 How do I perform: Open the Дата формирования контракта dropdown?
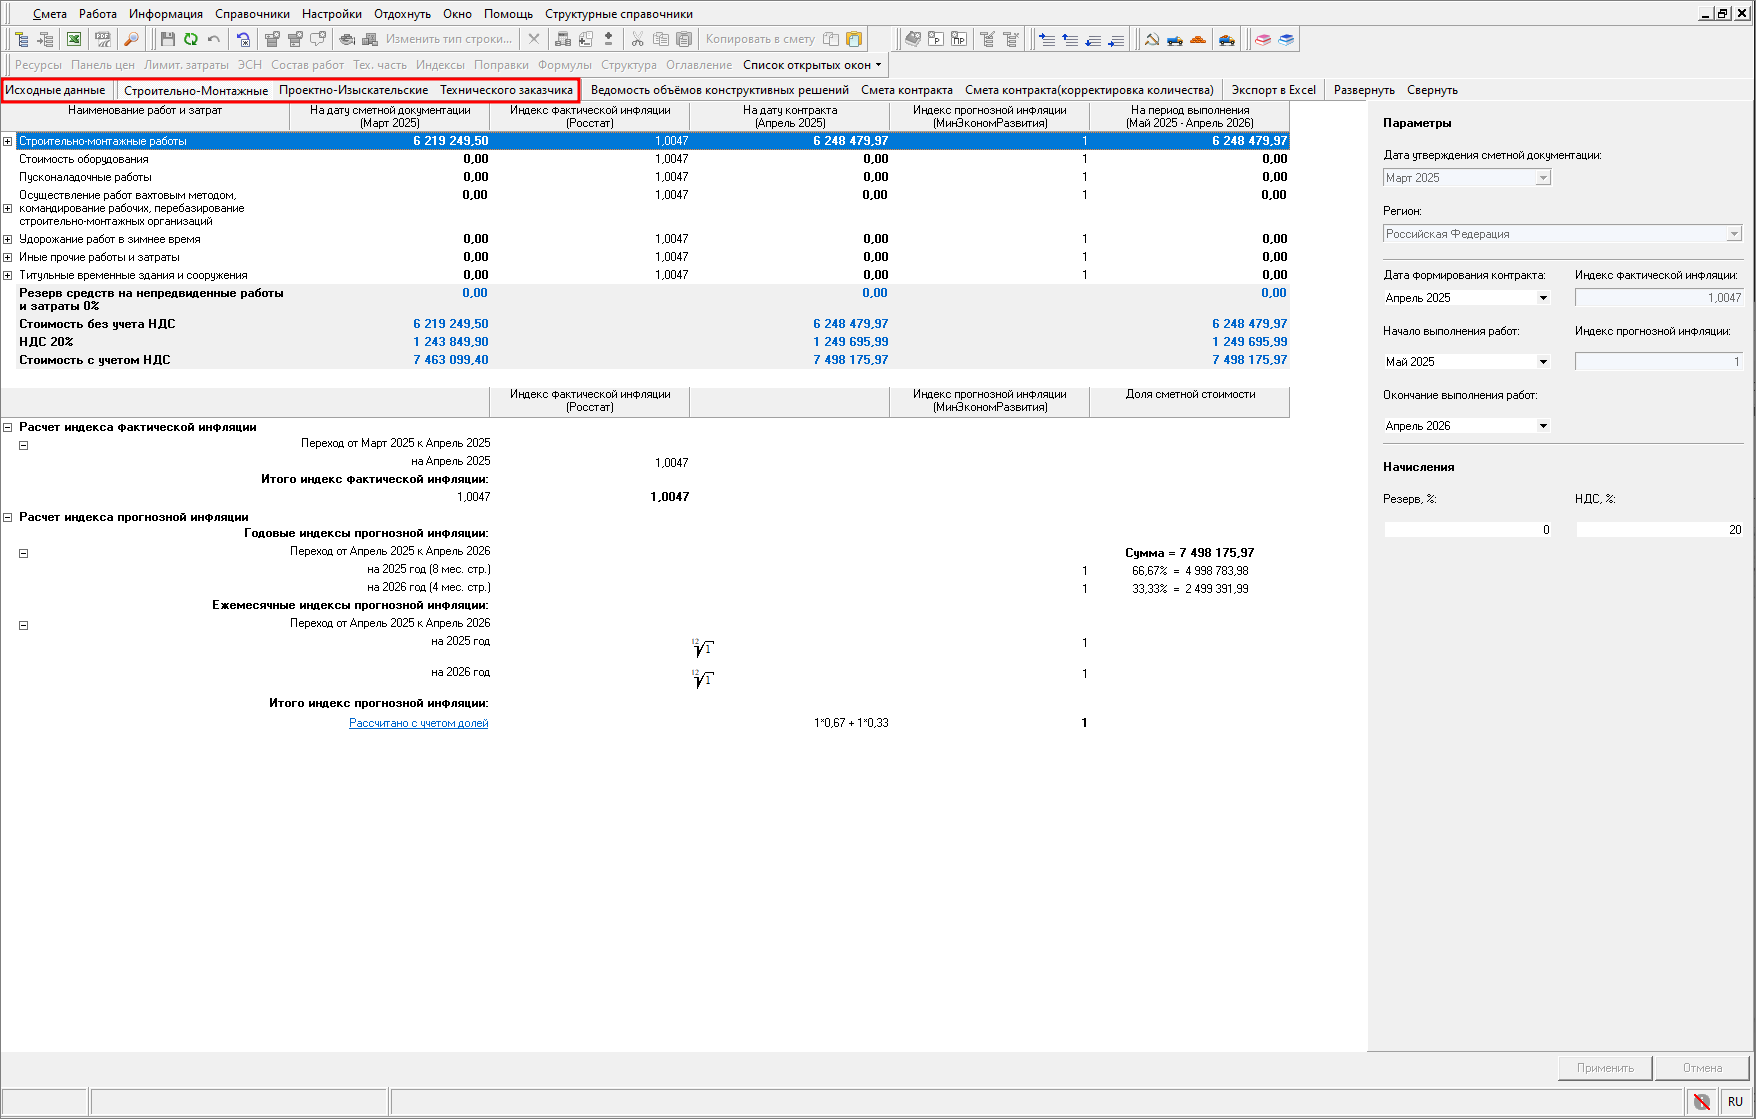(1543, 298)
